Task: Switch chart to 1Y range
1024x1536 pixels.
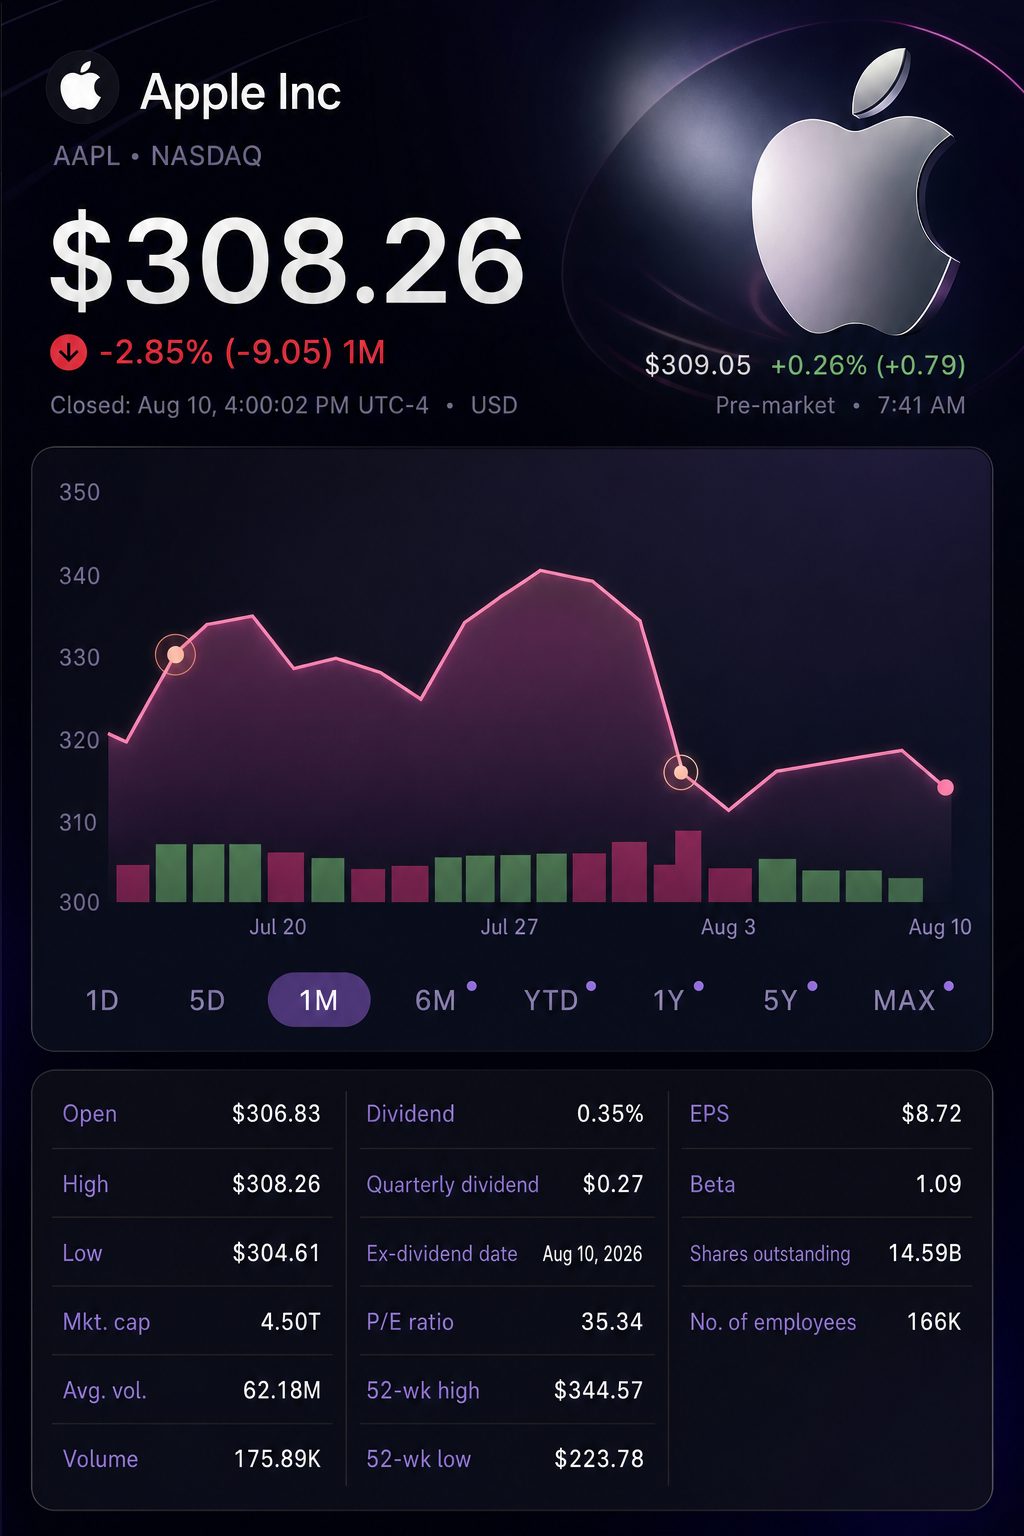Action: (x=668, y=1000)
